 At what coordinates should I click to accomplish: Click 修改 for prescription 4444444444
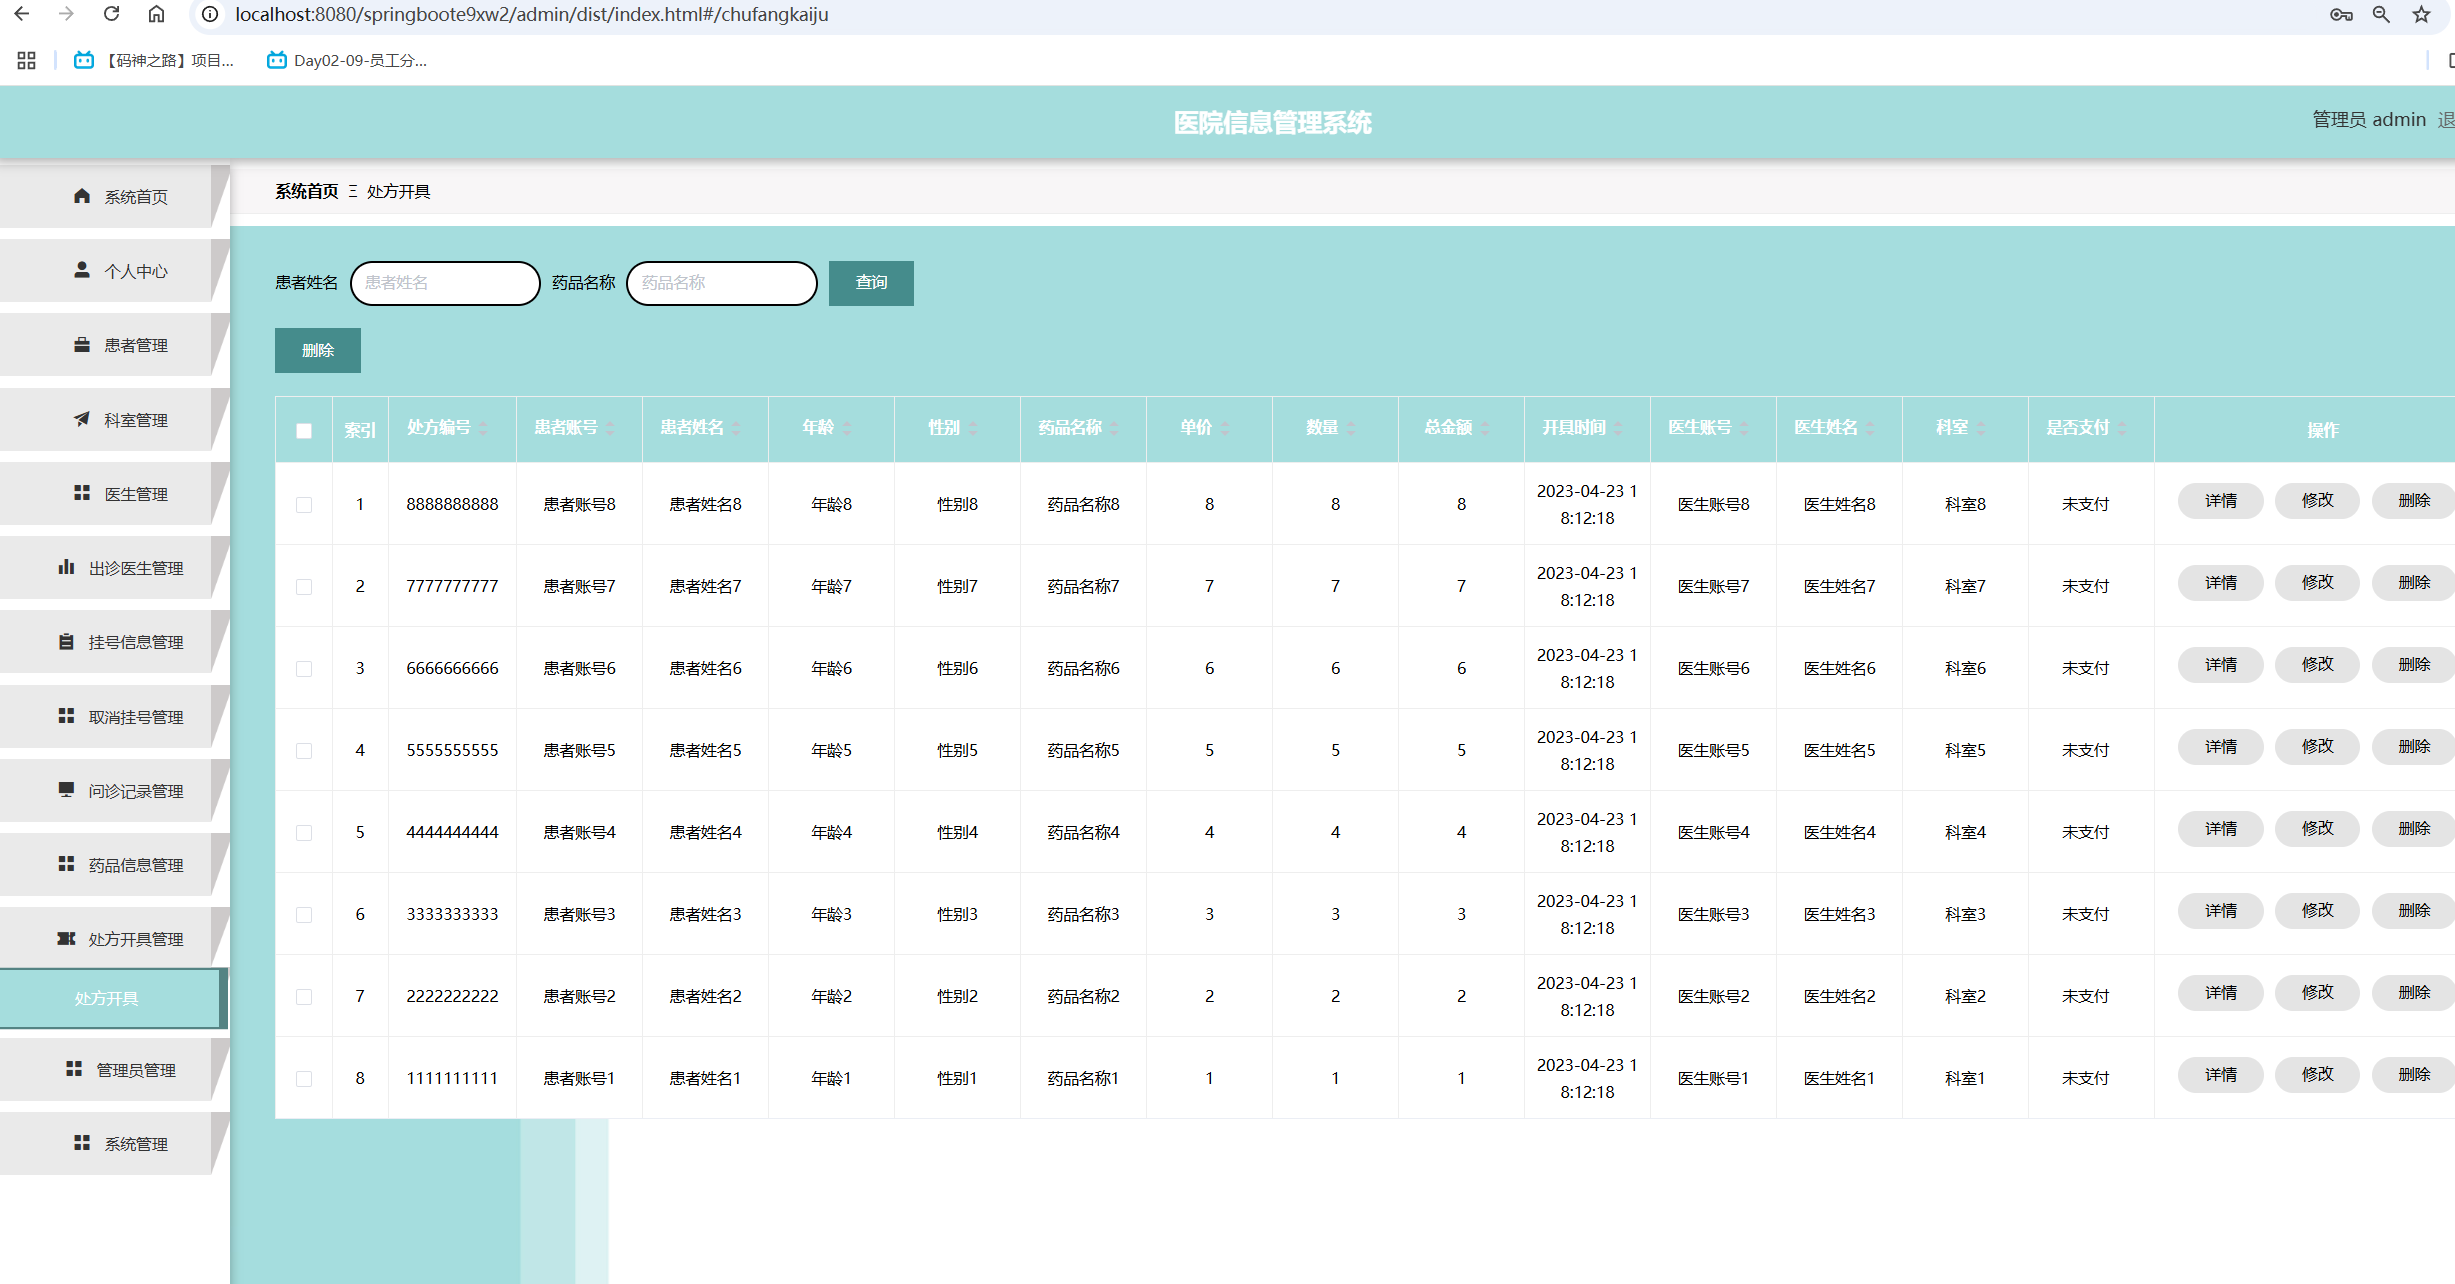point(2318,829)
